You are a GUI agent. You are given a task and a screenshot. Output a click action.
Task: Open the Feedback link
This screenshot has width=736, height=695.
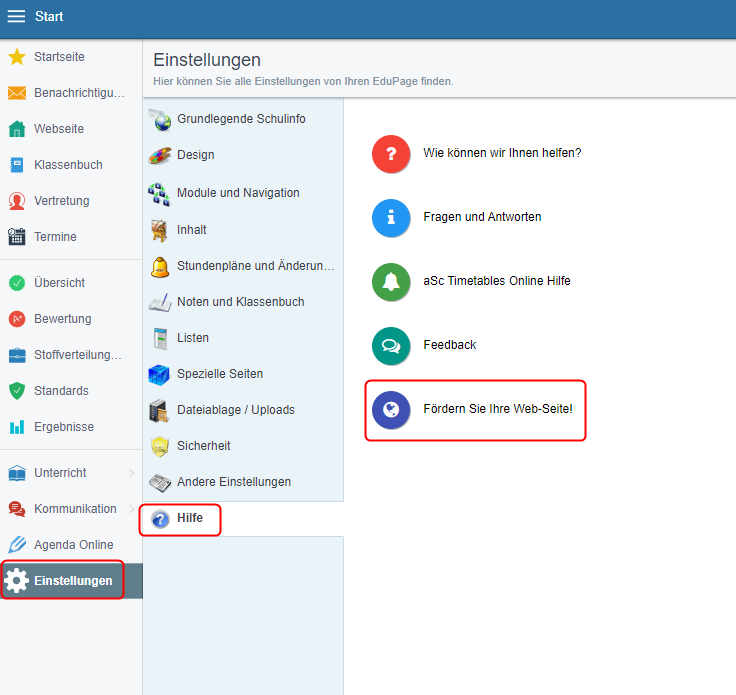pos(450,345)
